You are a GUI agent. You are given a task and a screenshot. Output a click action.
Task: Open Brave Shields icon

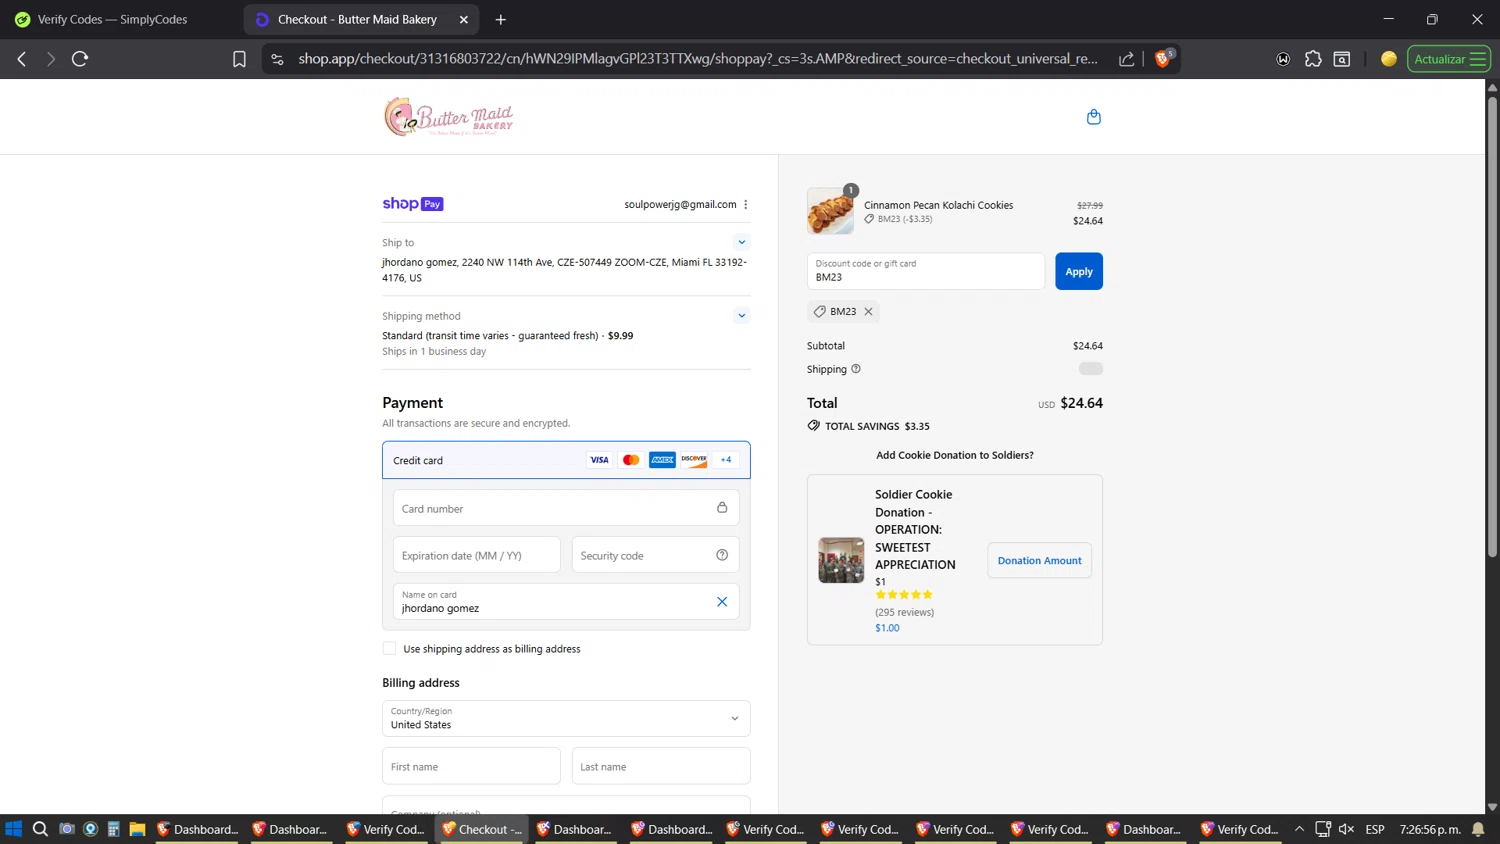pyautogui.click(x=1163, y=59)
